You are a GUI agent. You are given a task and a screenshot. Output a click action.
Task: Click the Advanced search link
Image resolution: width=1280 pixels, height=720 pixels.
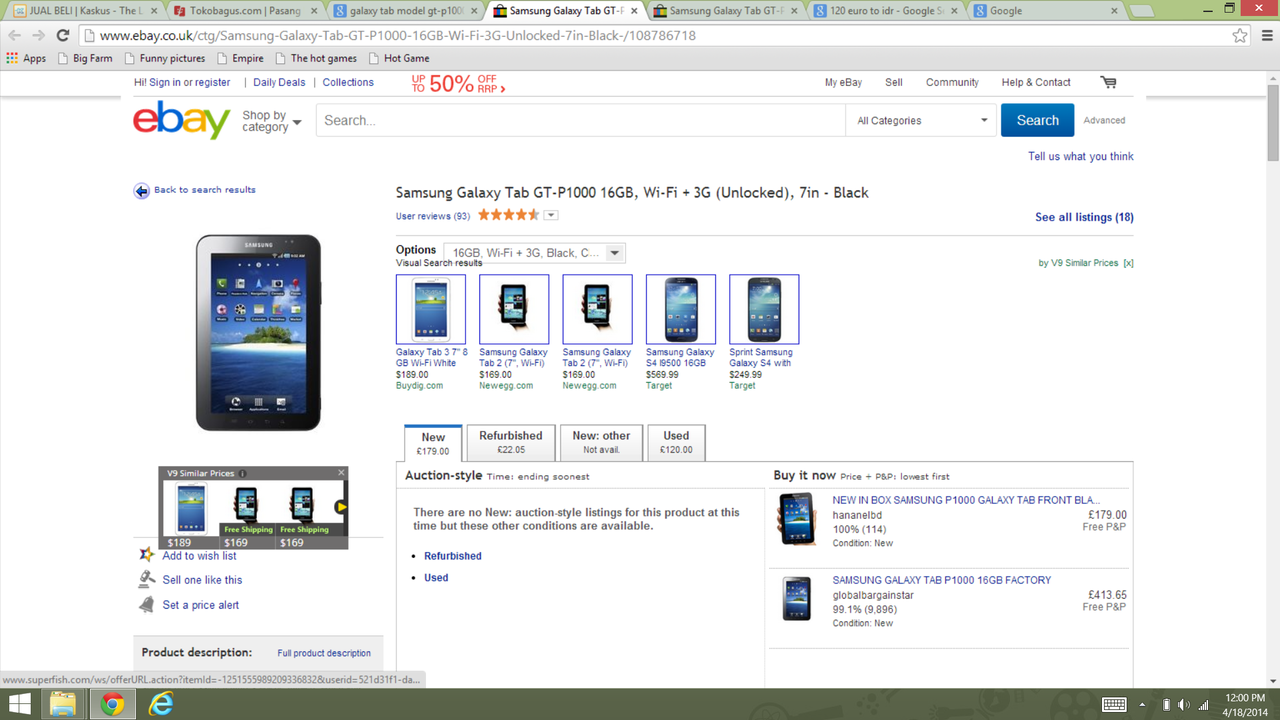coord(1104,120)
